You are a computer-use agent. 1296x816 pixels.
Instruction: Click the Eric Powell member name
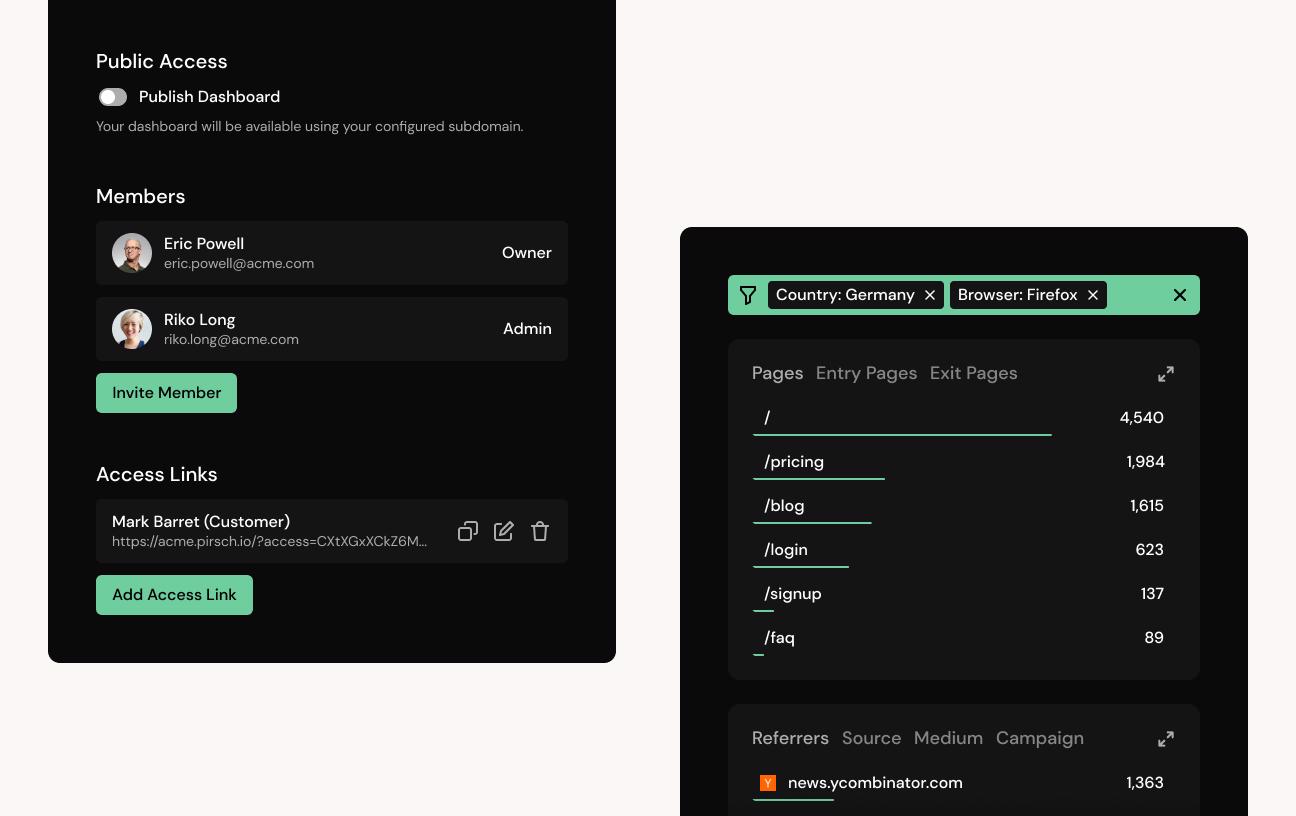204,244
